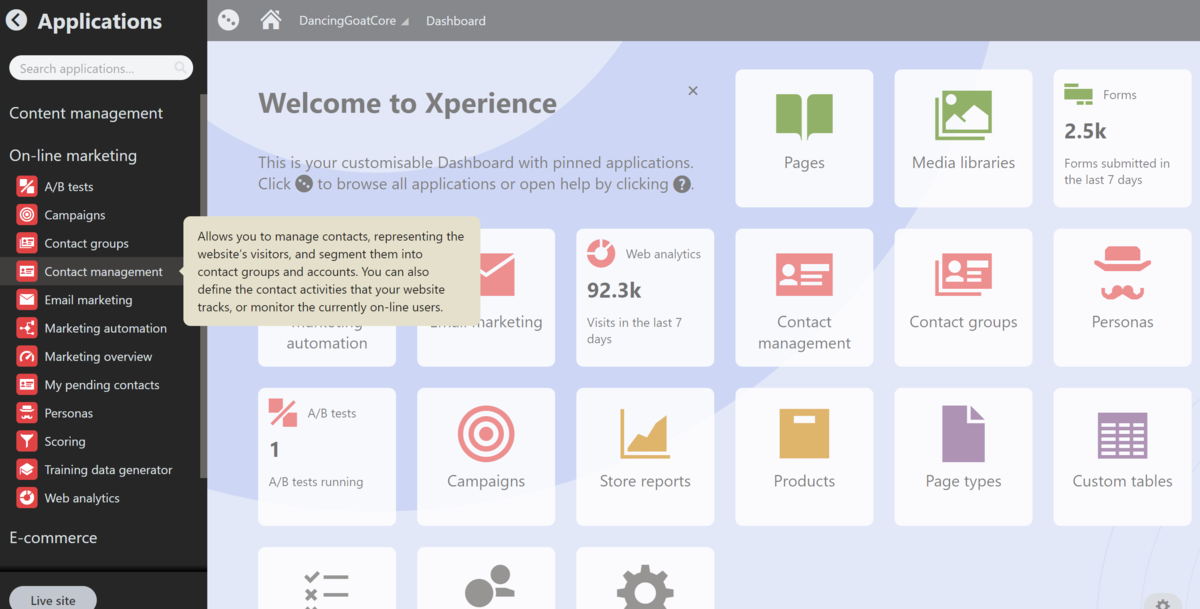This screenshot has width=1200, height=609.
Task: Click the Email marketing envelope sidebar icon
Action: [27, 300]
